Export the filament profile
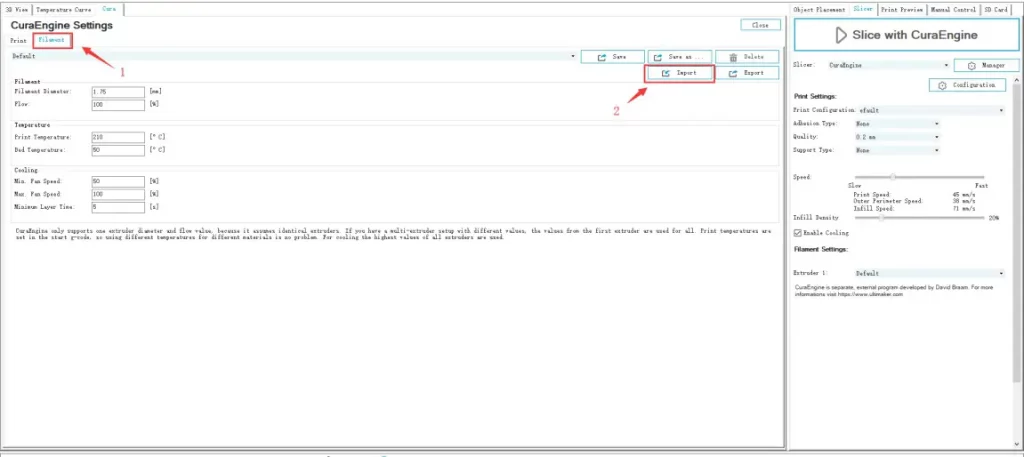Screen dimensions: 1024x457 pos(747,73)
